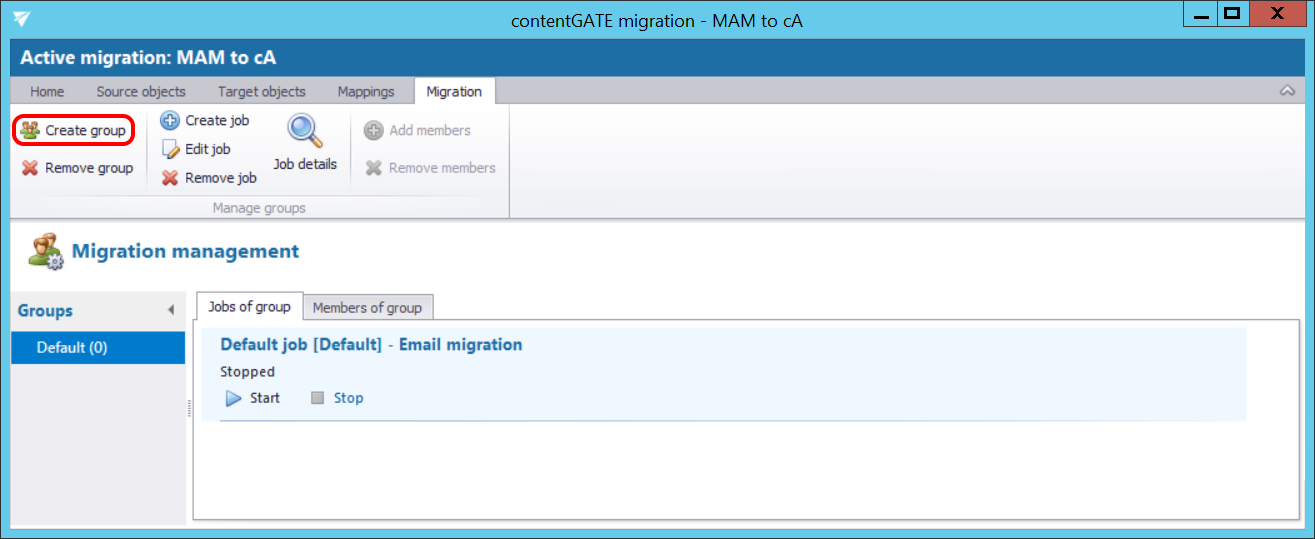Viewport: 1315px width, 539px height.
Task: Click the application logo in title bar
Action: [21, 18]
